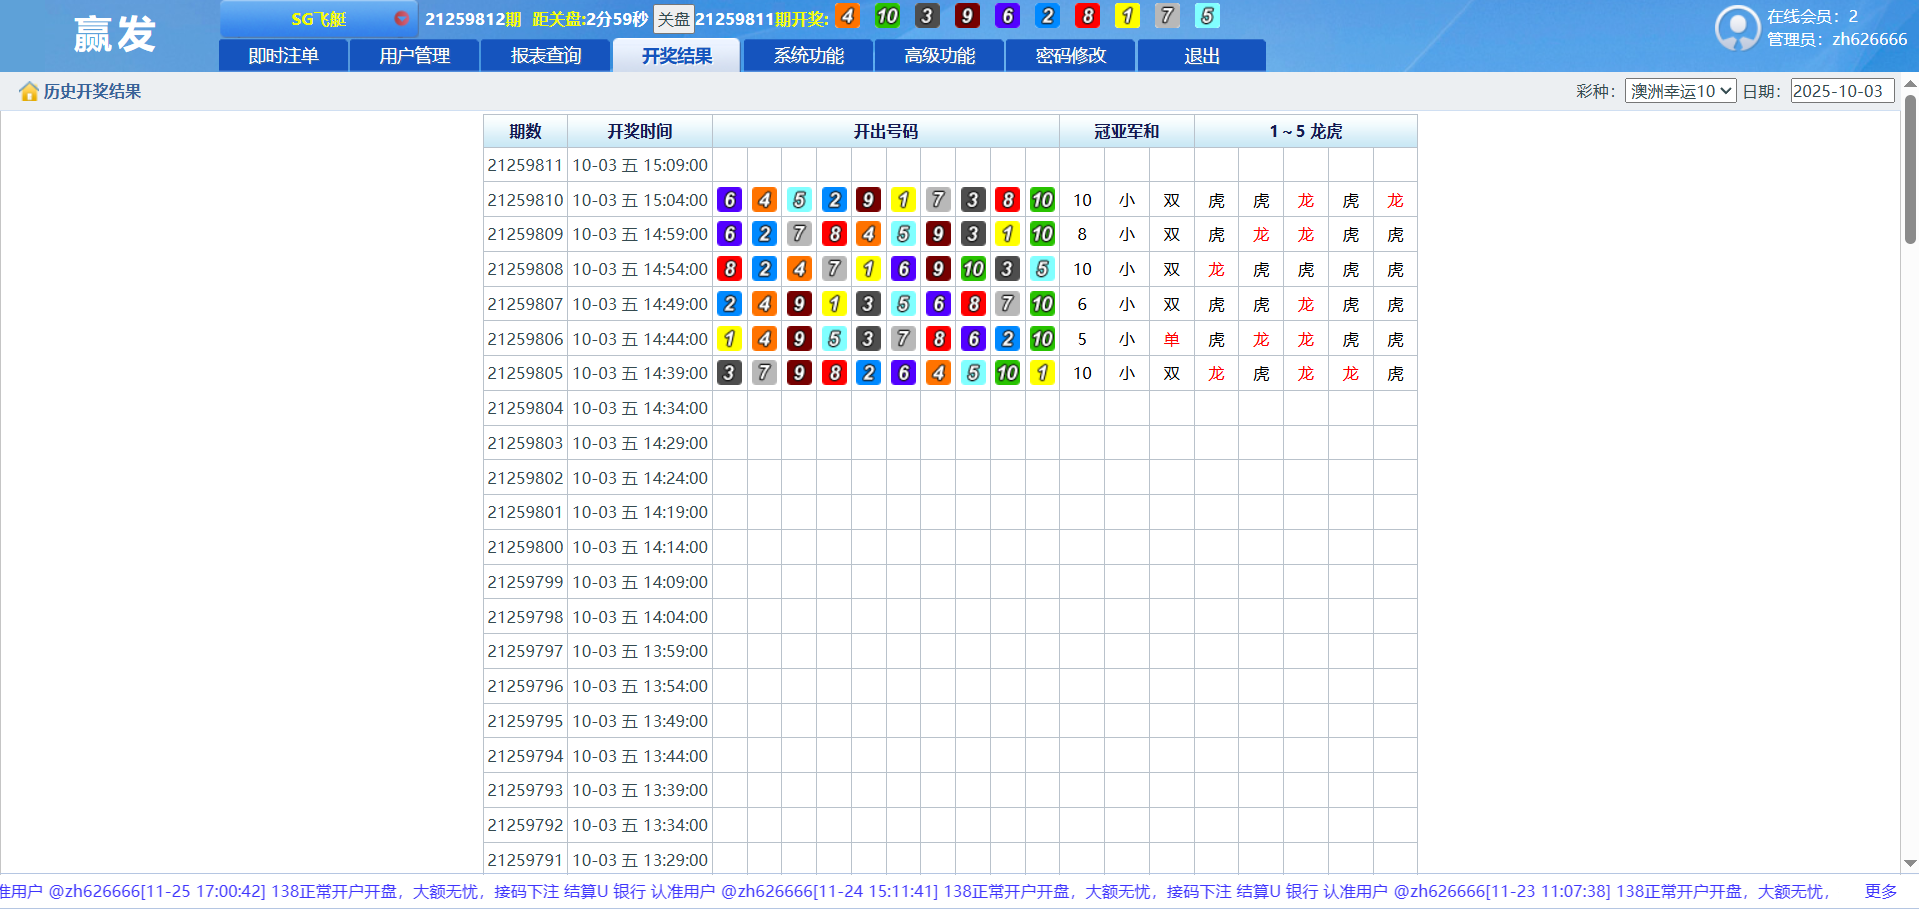Go to the 用户管理 tab
The width and height of the screenshot is (1919, 910).
(414, 56)
